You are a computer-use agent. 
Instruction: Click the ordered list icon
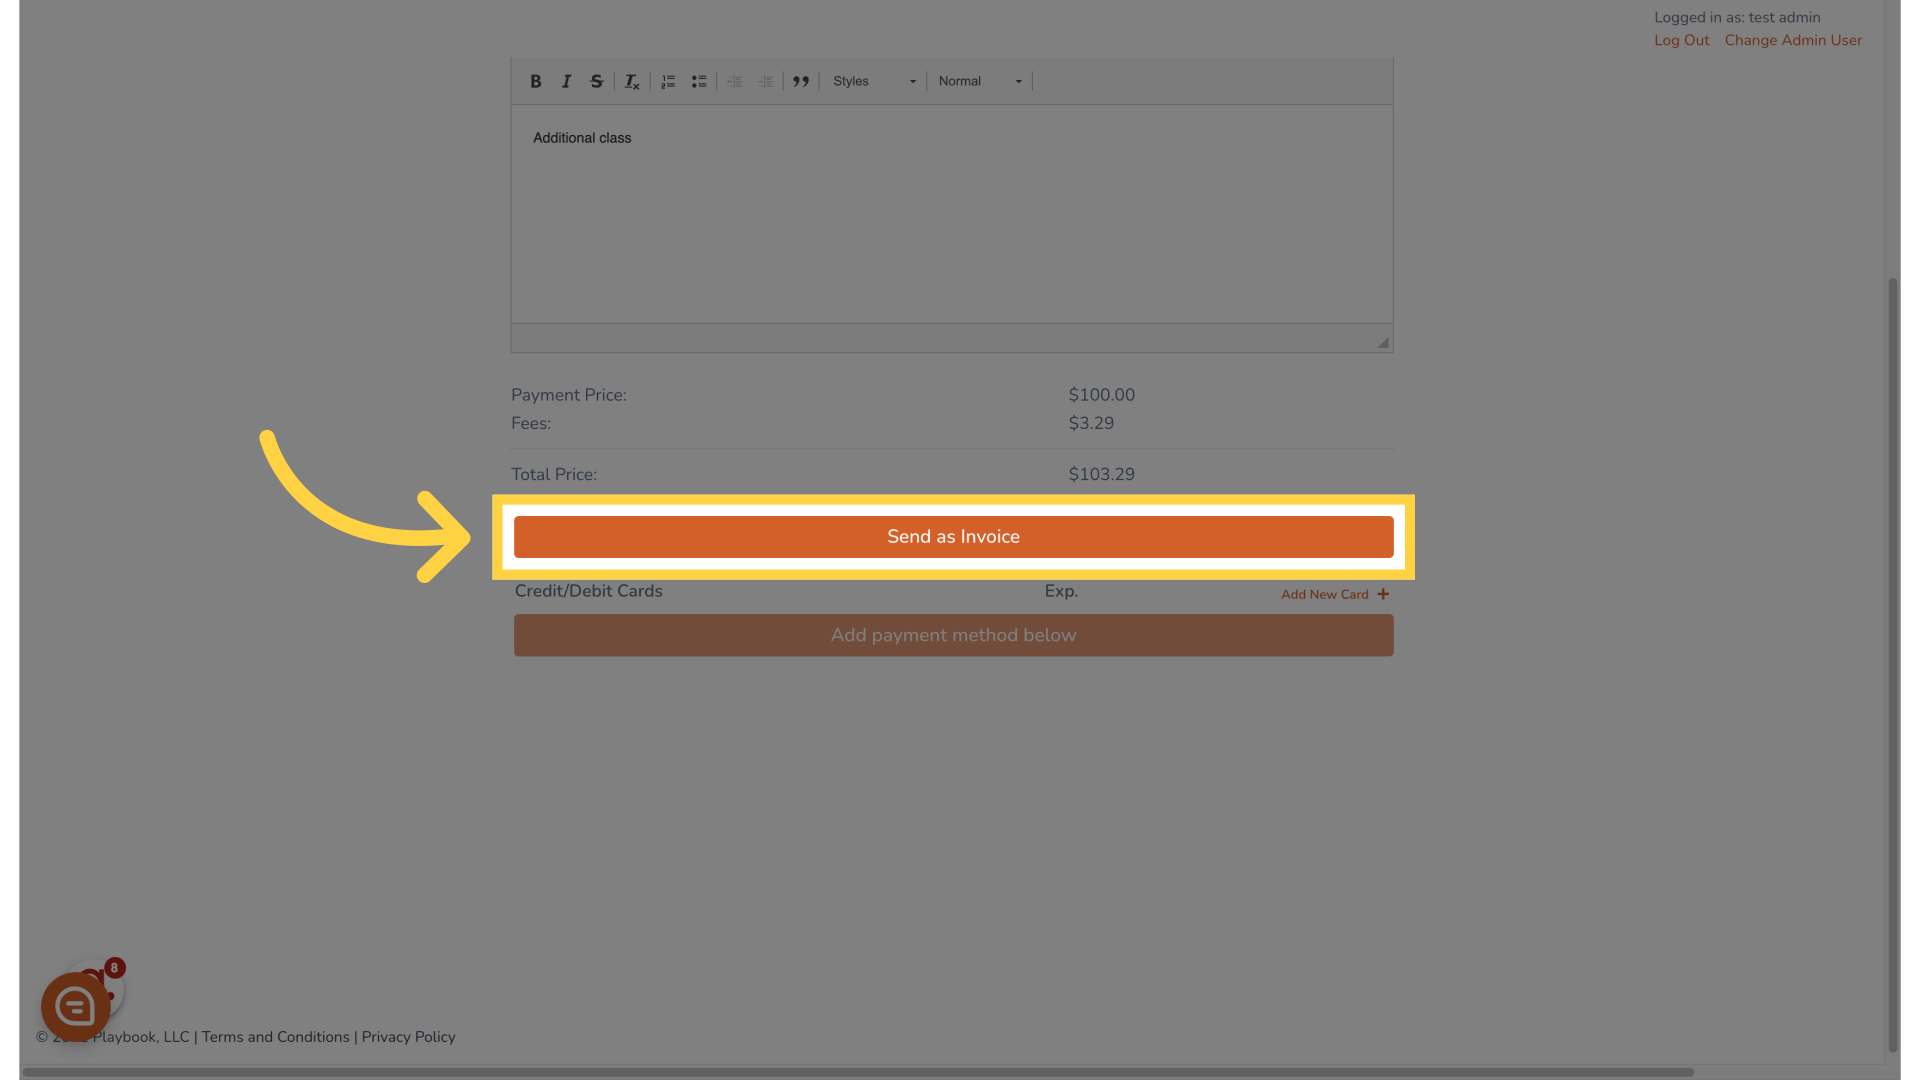tap(667, 80)
